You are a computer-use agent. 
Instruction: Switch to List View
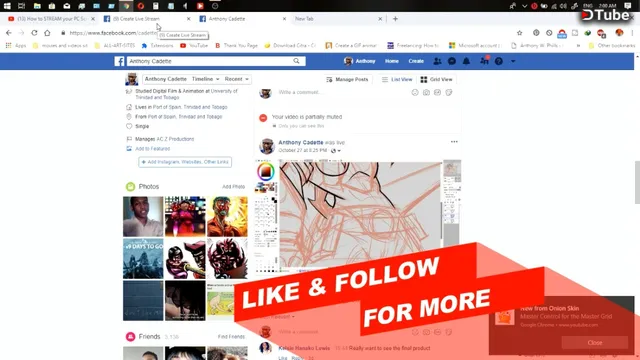(x=397, y=79)
